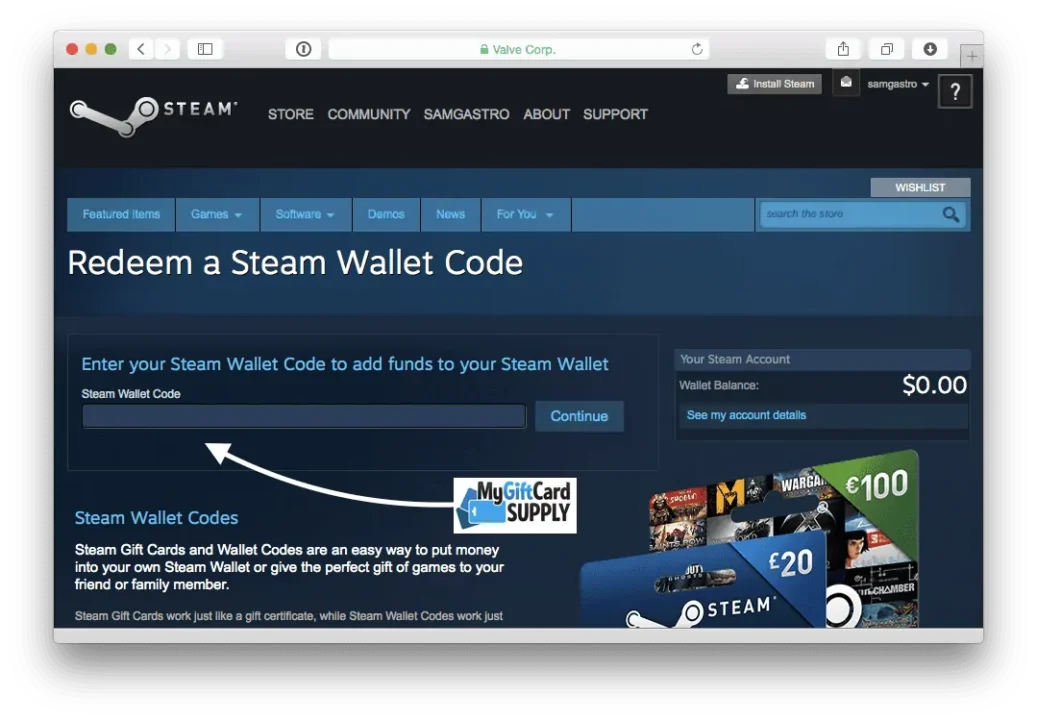Click the Install Steam button

(x=774, y=84)
